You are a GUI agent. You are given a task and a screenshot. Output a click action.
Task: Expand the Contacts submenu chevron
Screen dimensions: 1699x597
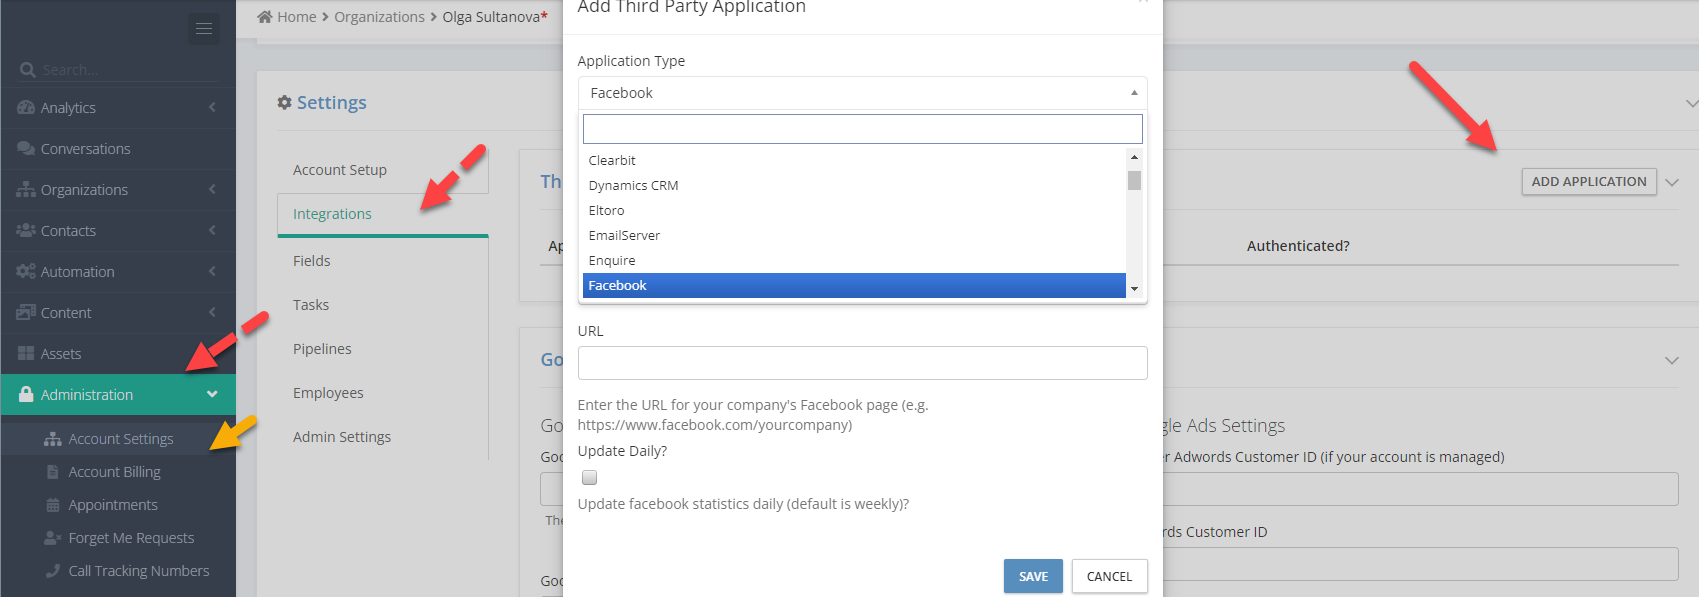212,230
